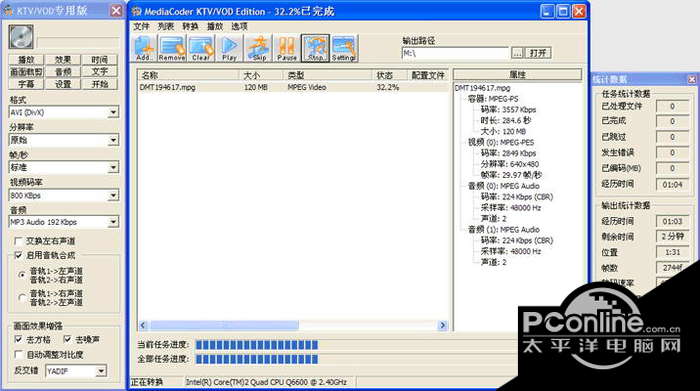Click the 分辨率: 640x480 property row

coord(510,164)
